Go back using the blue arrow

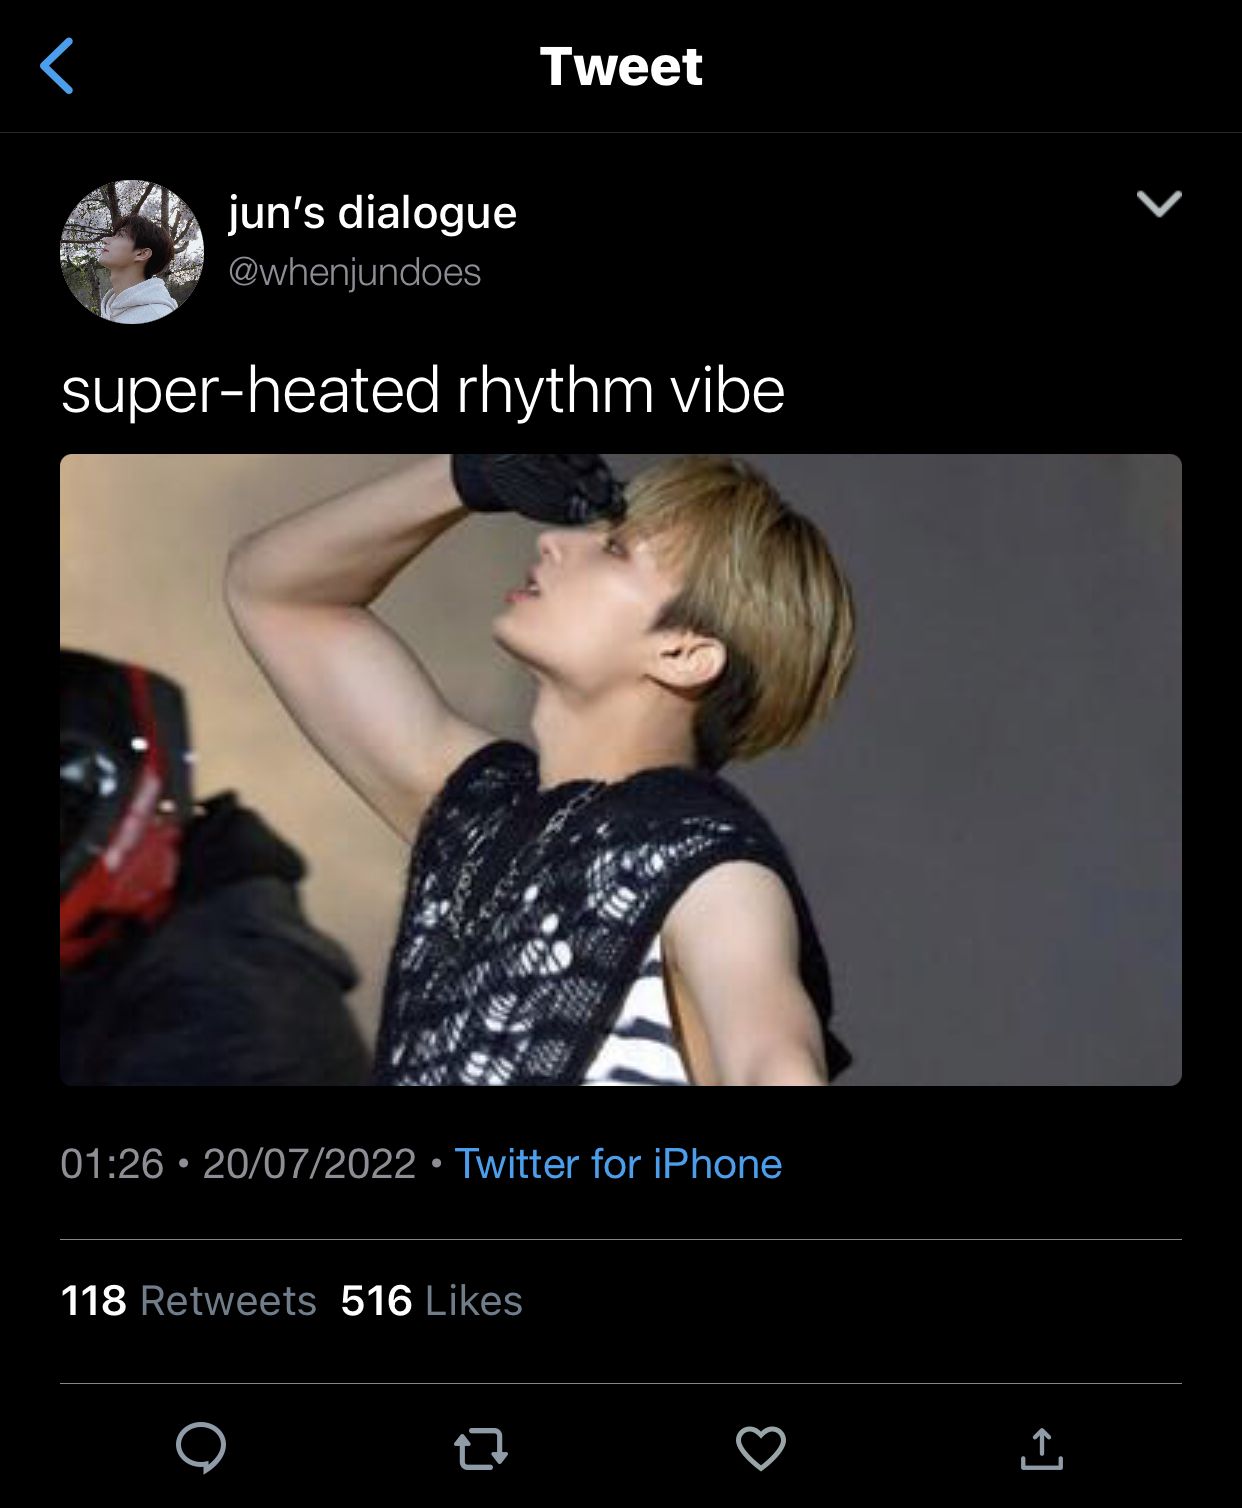57,66
